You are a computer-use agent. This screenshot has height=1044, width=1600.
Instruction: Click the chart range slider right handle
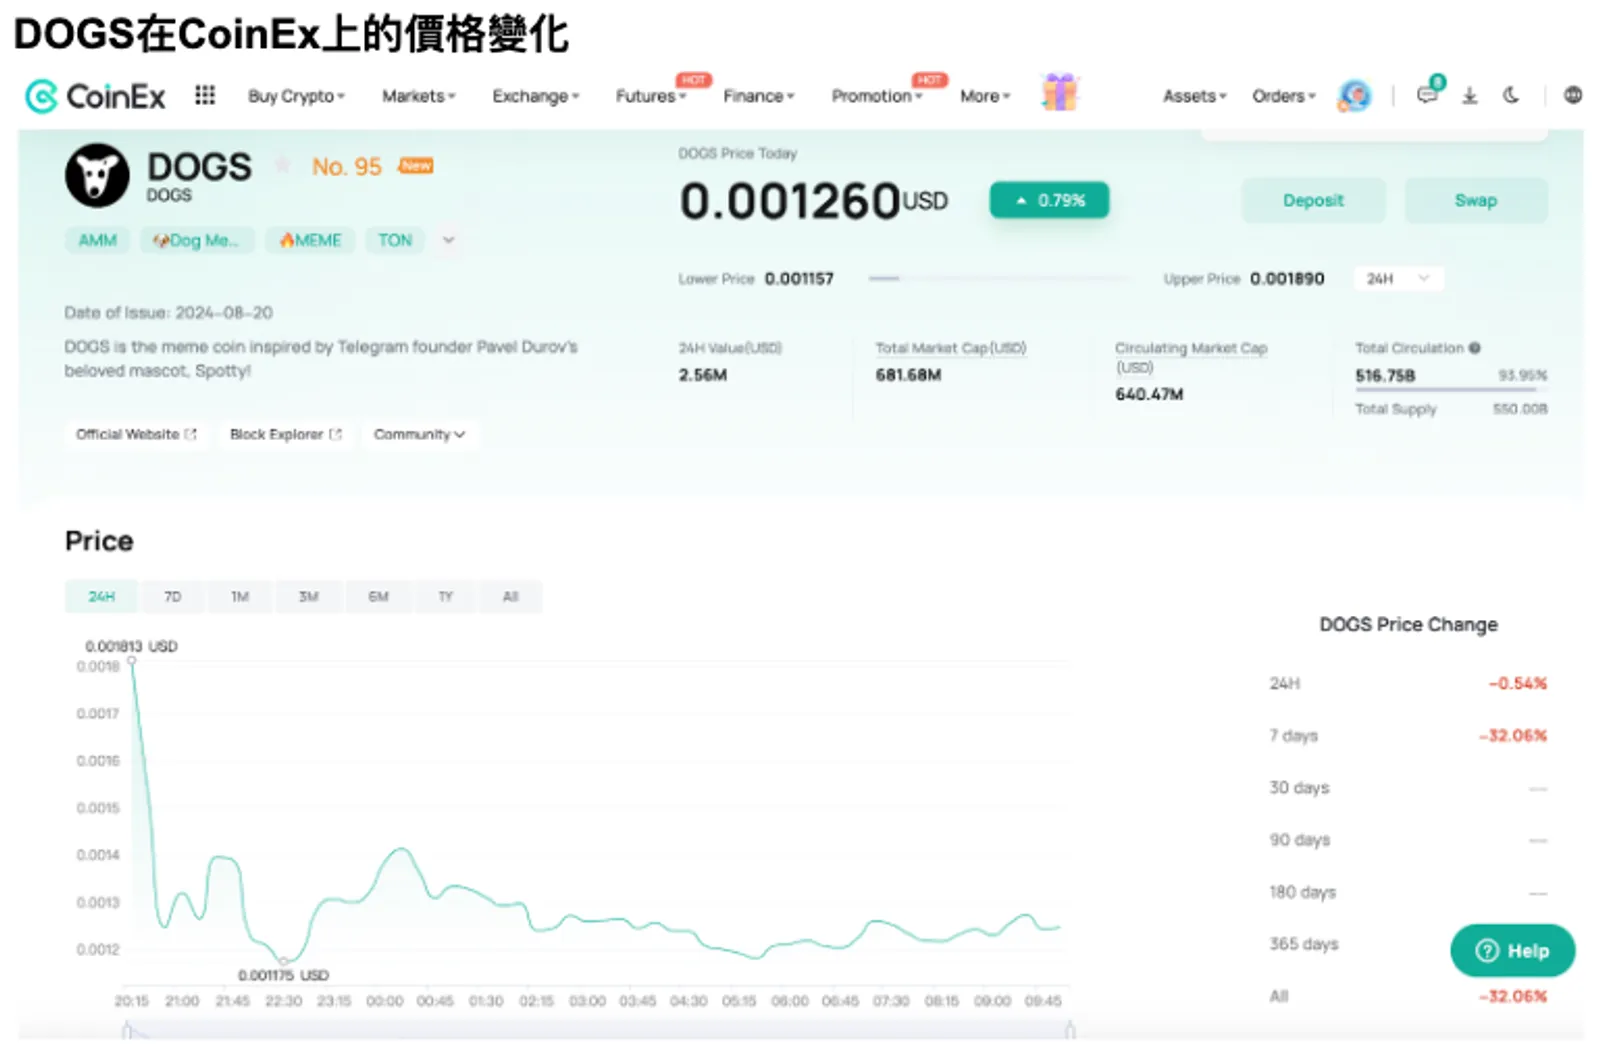[1069, 1029]
